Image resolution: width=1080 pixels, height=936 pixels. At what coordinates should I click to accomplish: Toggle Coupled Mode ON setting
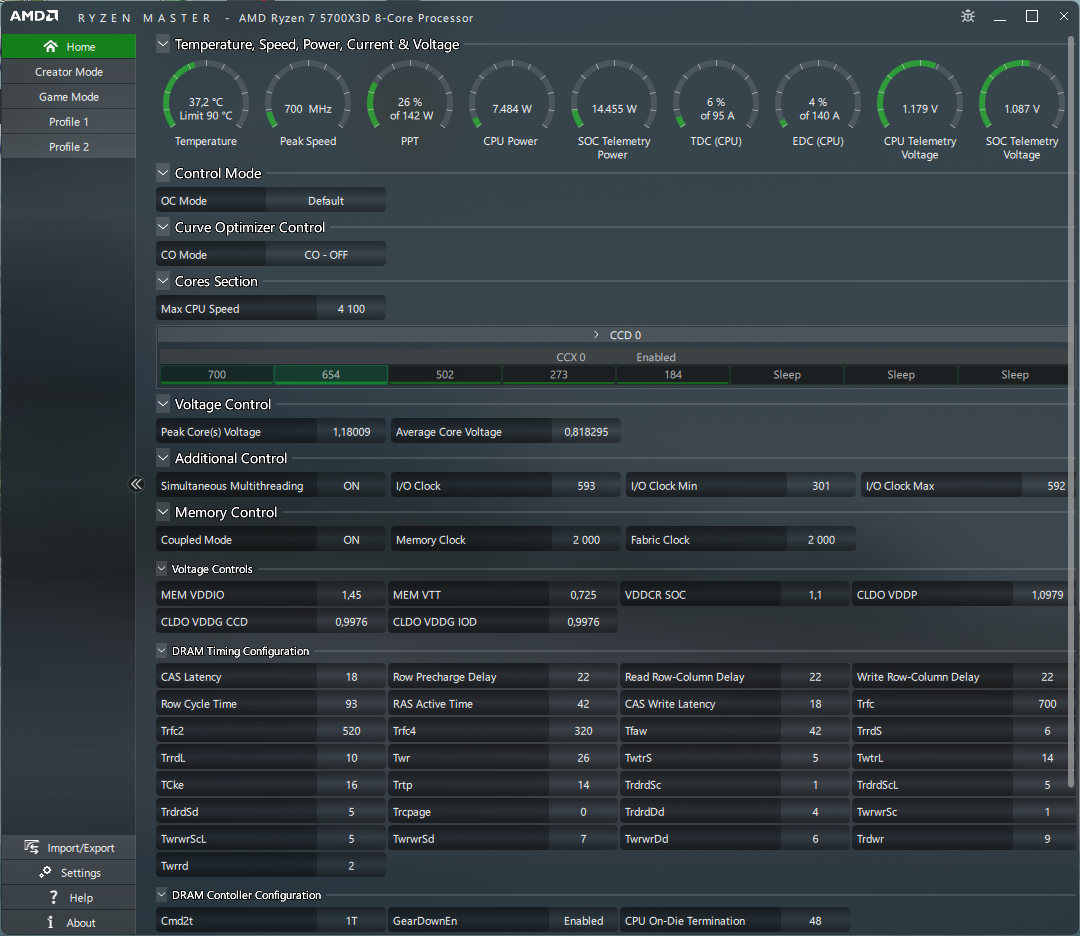(x=351, y=540)
